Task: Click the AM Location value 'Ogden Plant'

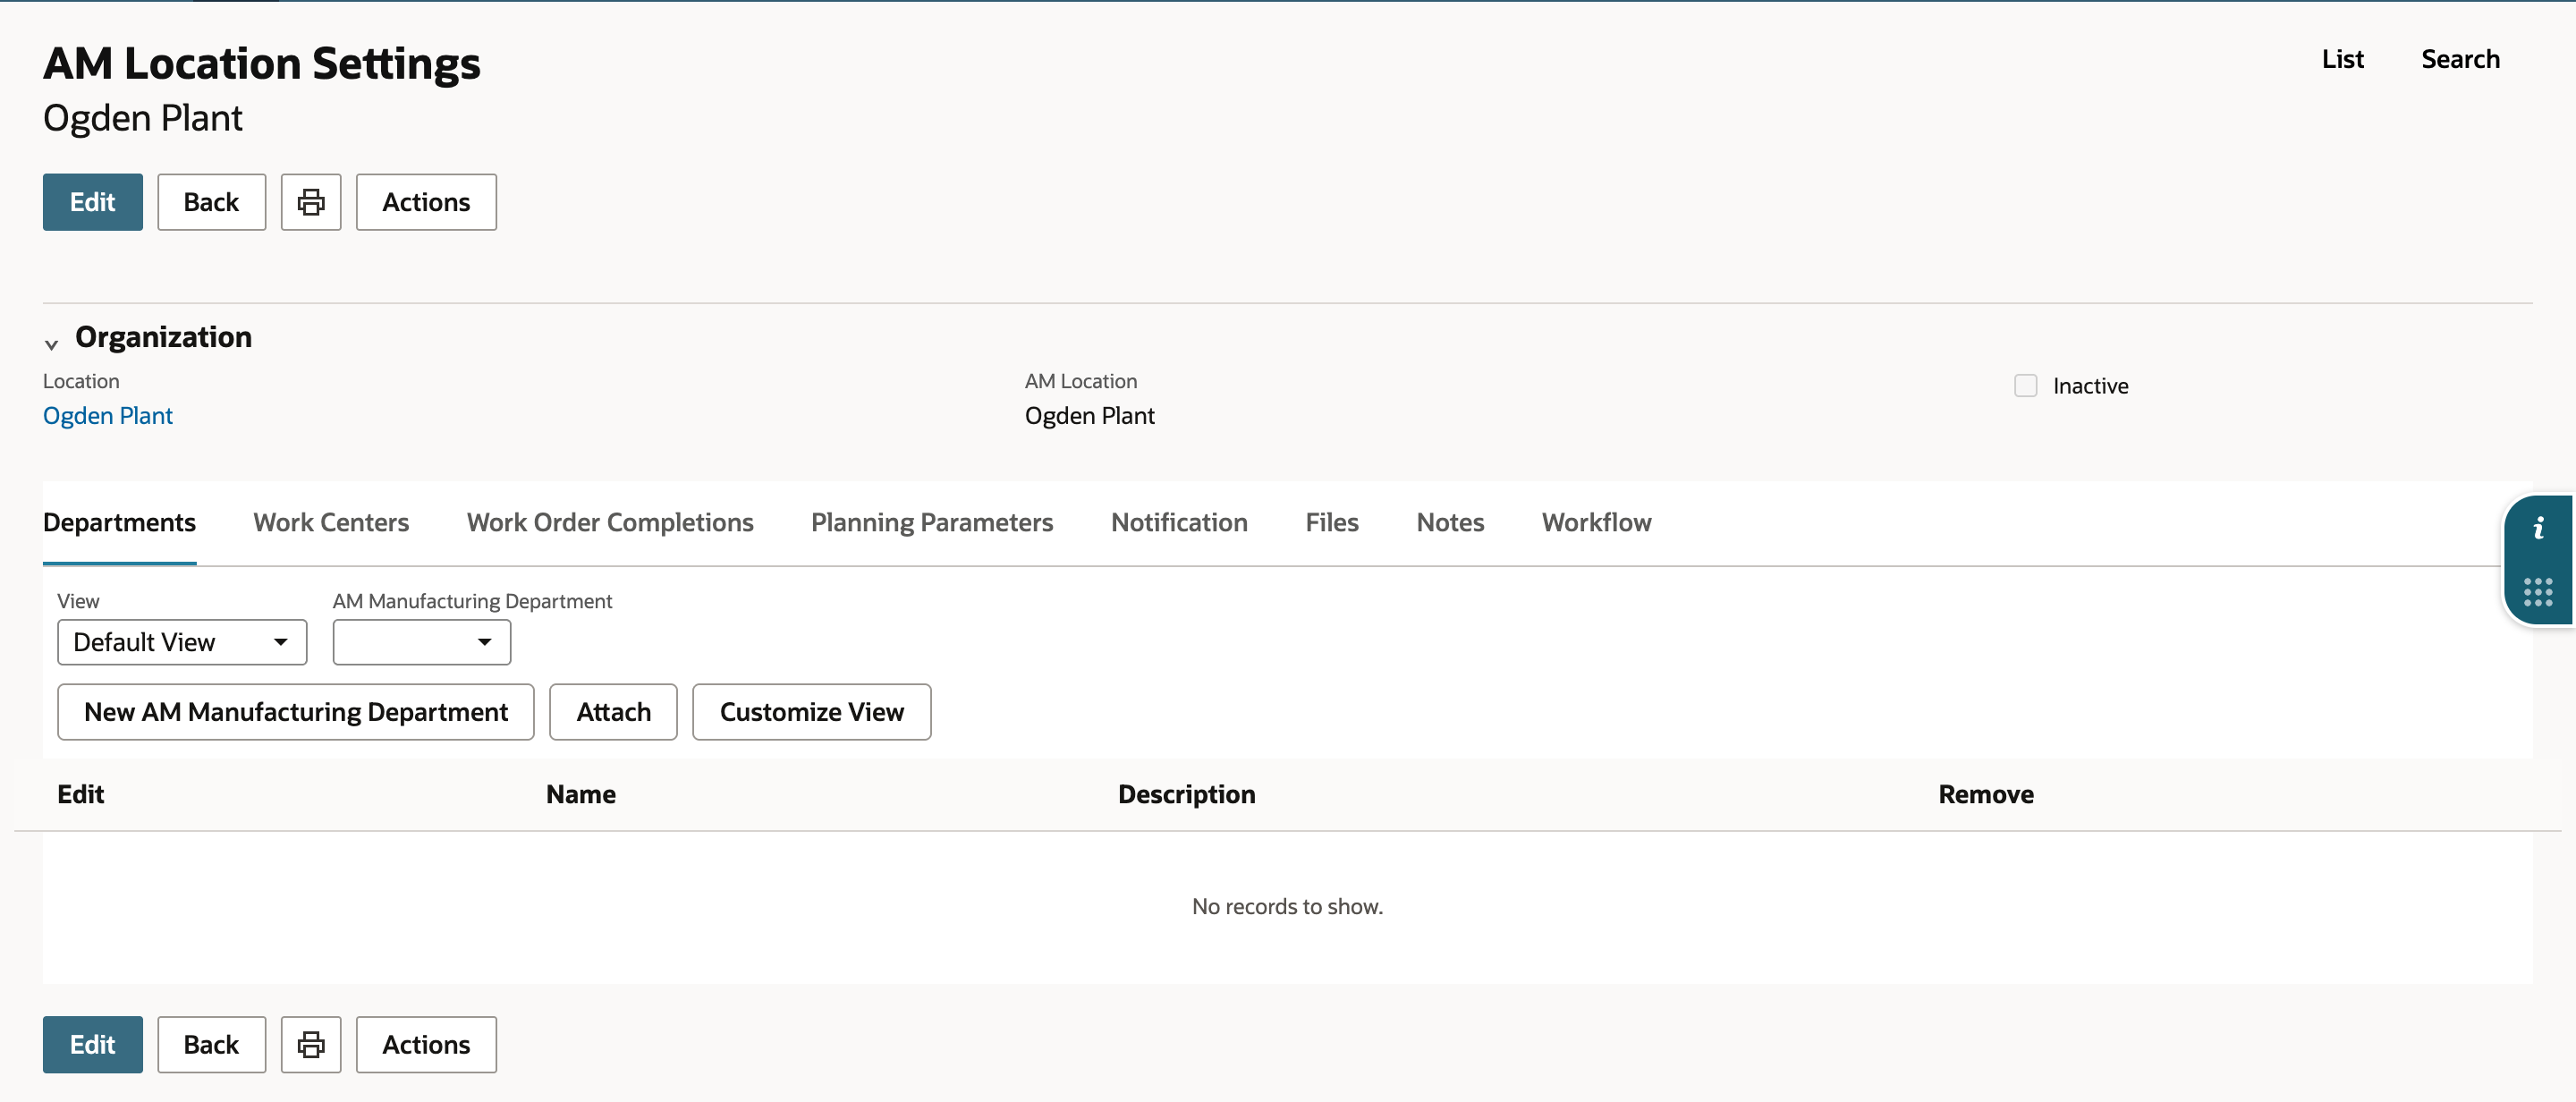Action: tap(1089, 415)
